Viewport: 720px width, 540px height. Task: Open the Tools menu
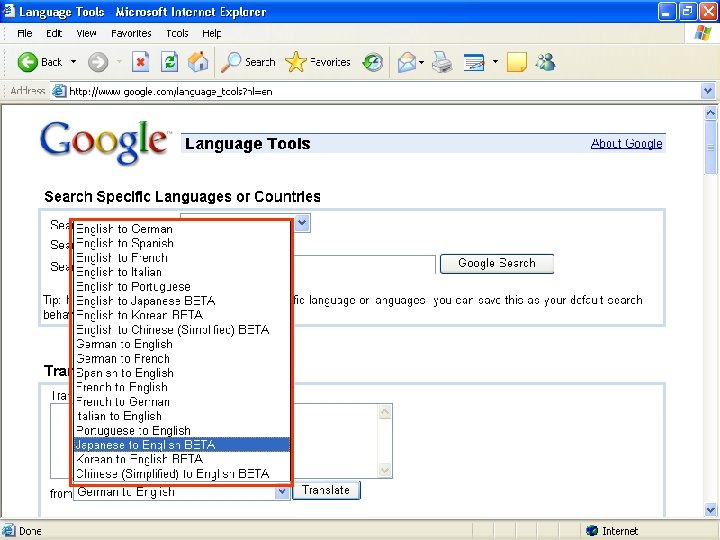click(x=177, y=34)
